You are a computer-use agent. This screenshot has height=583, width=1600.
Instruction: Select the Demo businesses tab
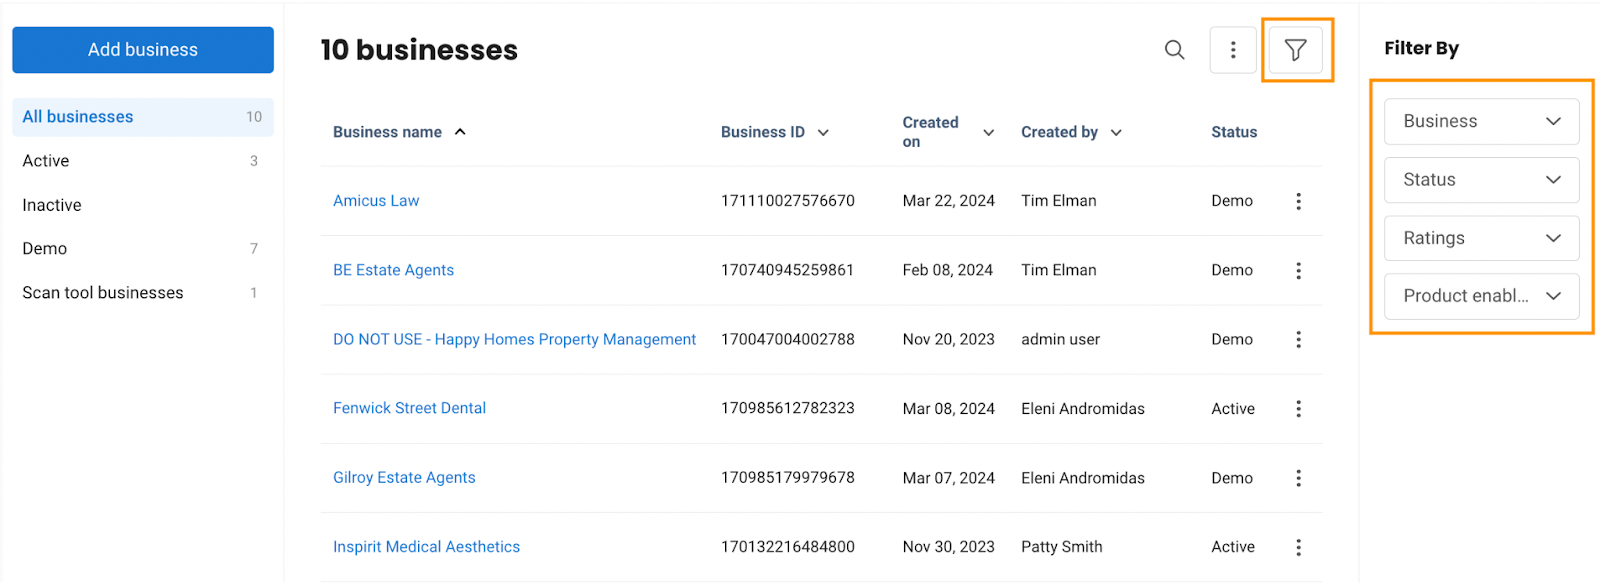(x=143, y=249)
